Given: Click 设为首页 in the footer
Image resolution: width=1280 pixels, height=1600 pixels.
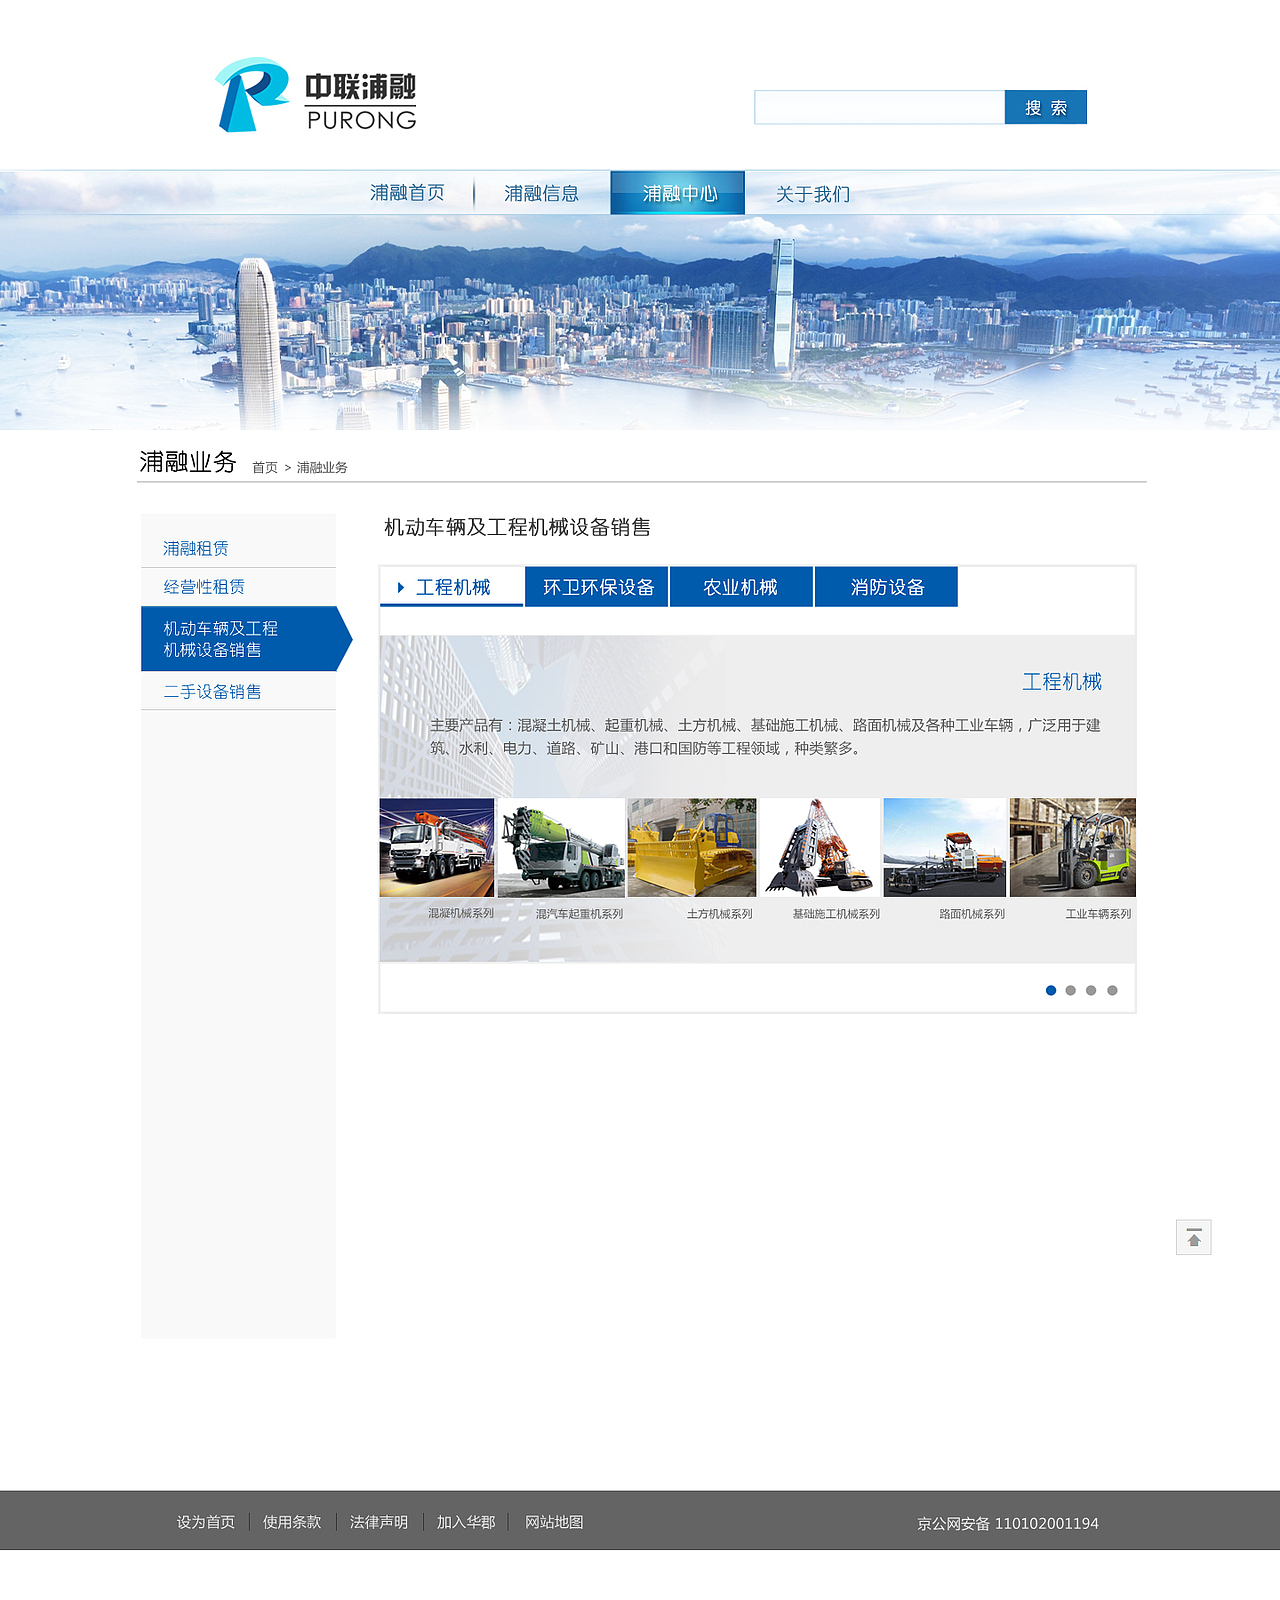Looking at the screenshot, I should 206,1522.
